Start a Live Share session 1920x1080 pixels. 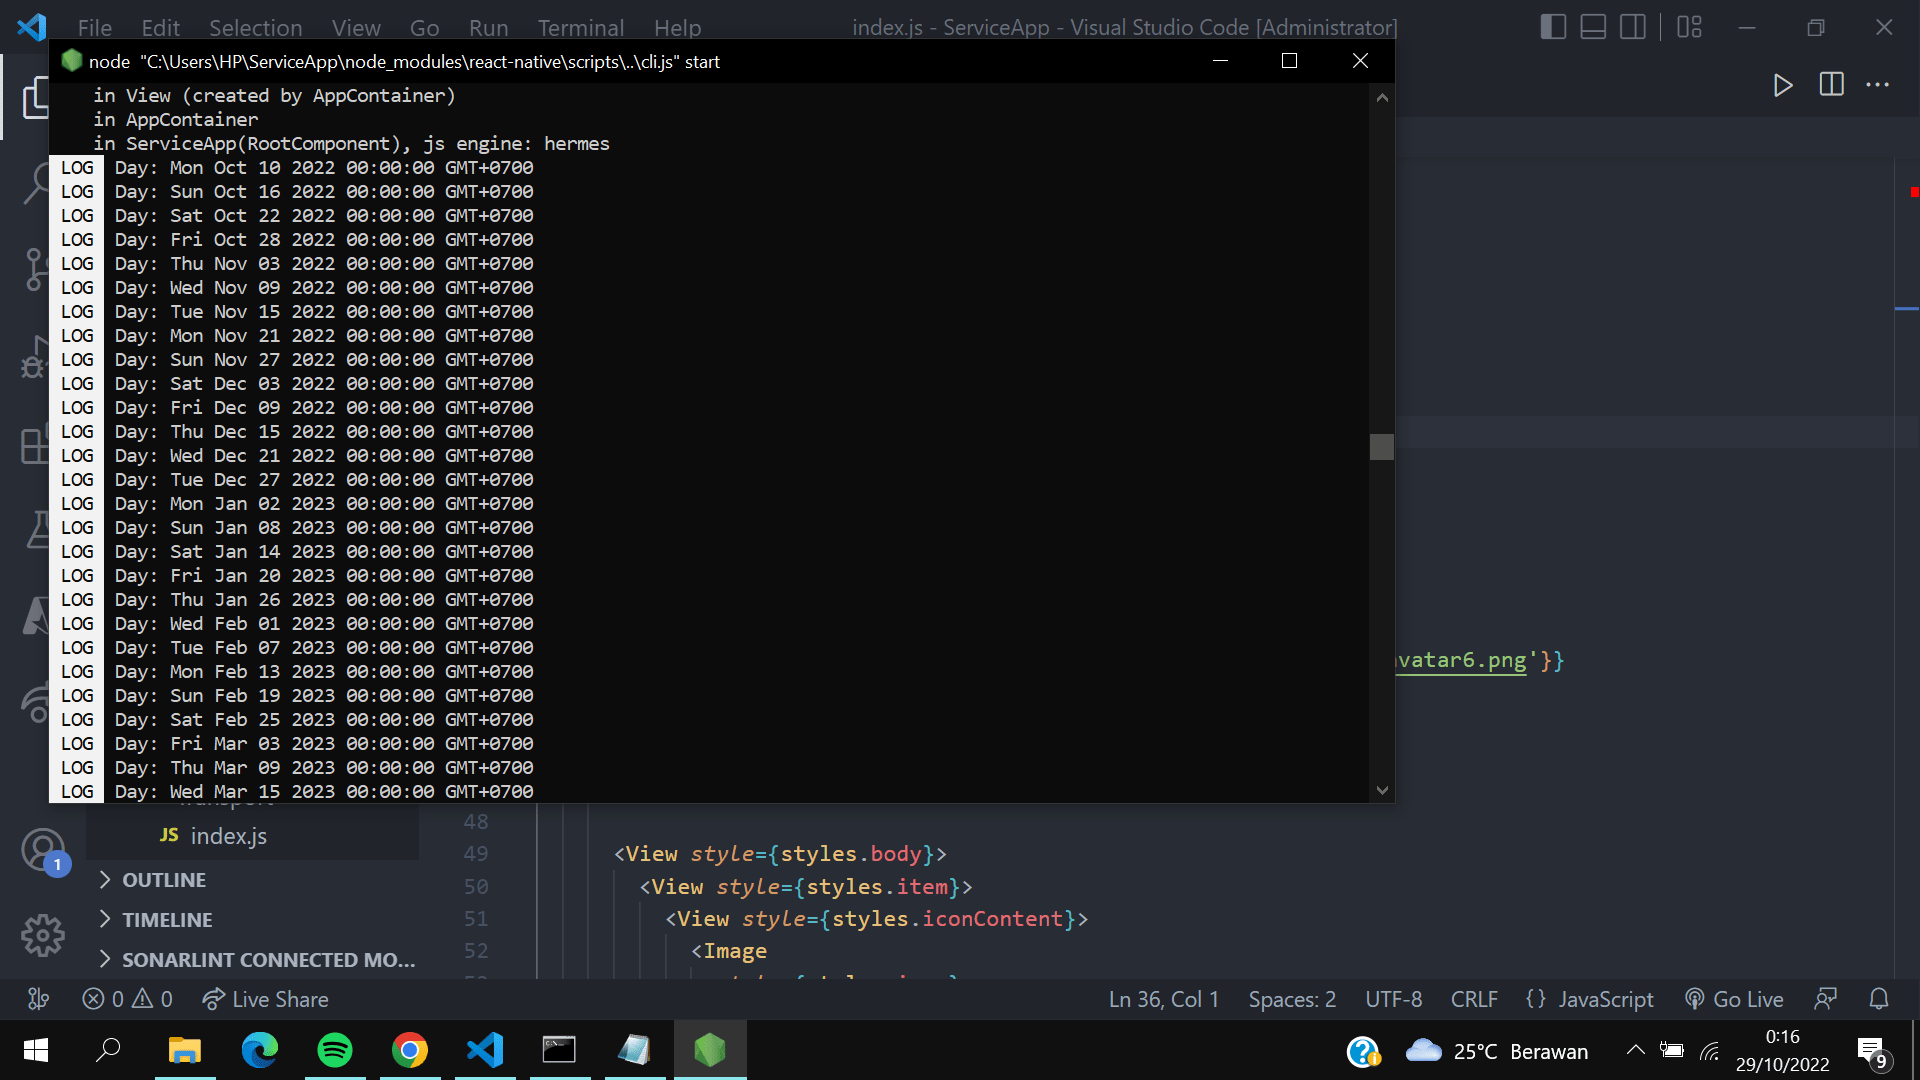click(265, 998)
